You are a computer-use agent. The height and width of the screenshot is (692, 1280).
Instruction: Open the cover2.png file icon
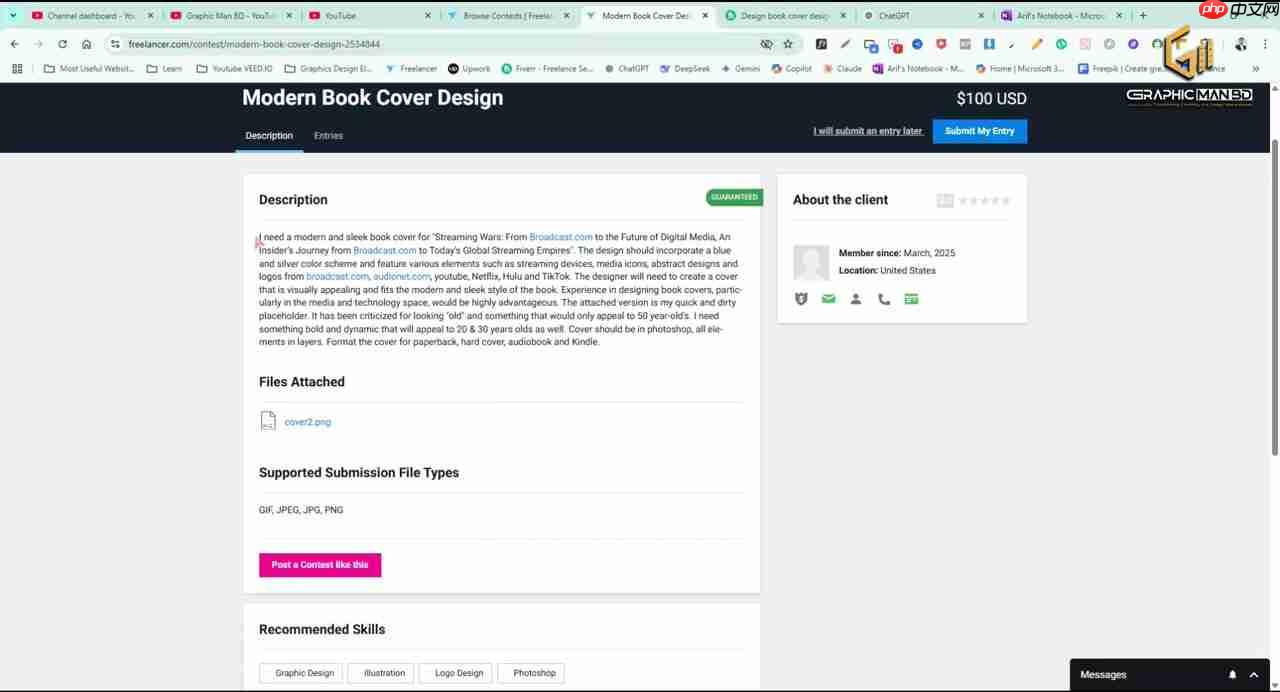pos(268,421)
